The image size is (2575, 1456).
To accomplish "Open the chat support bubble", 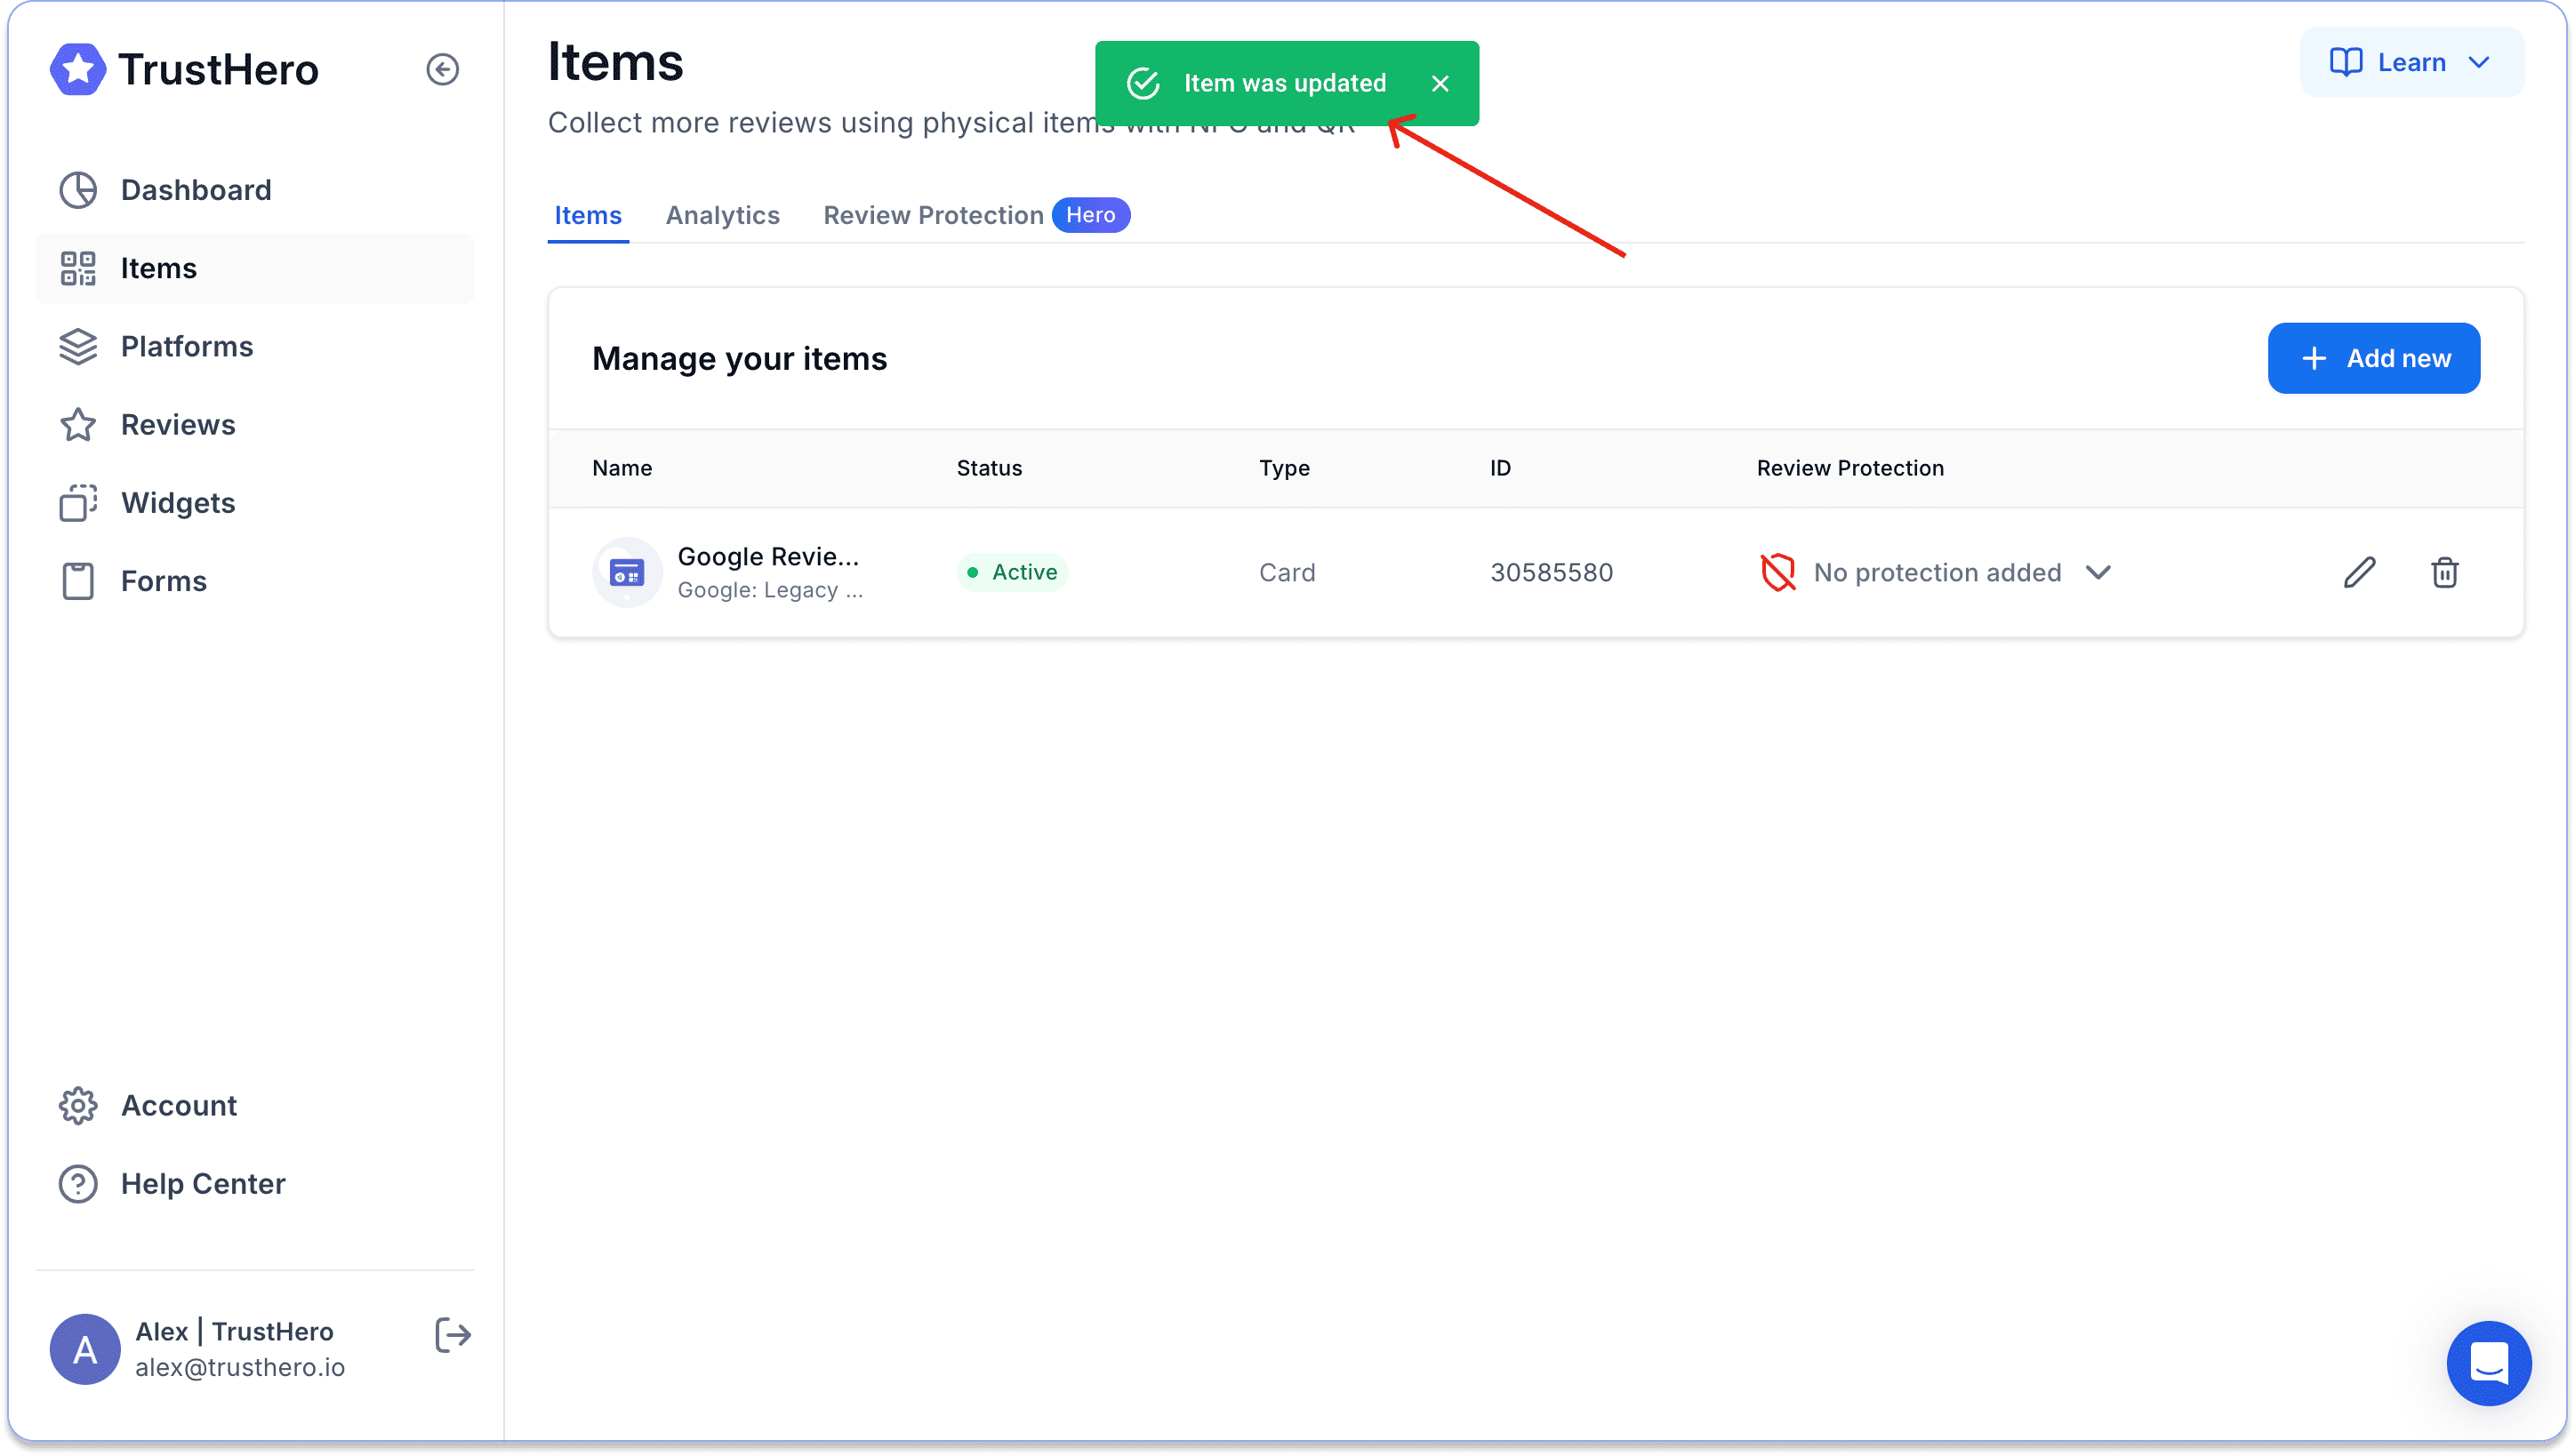I will click(x=2488, y=1362).
